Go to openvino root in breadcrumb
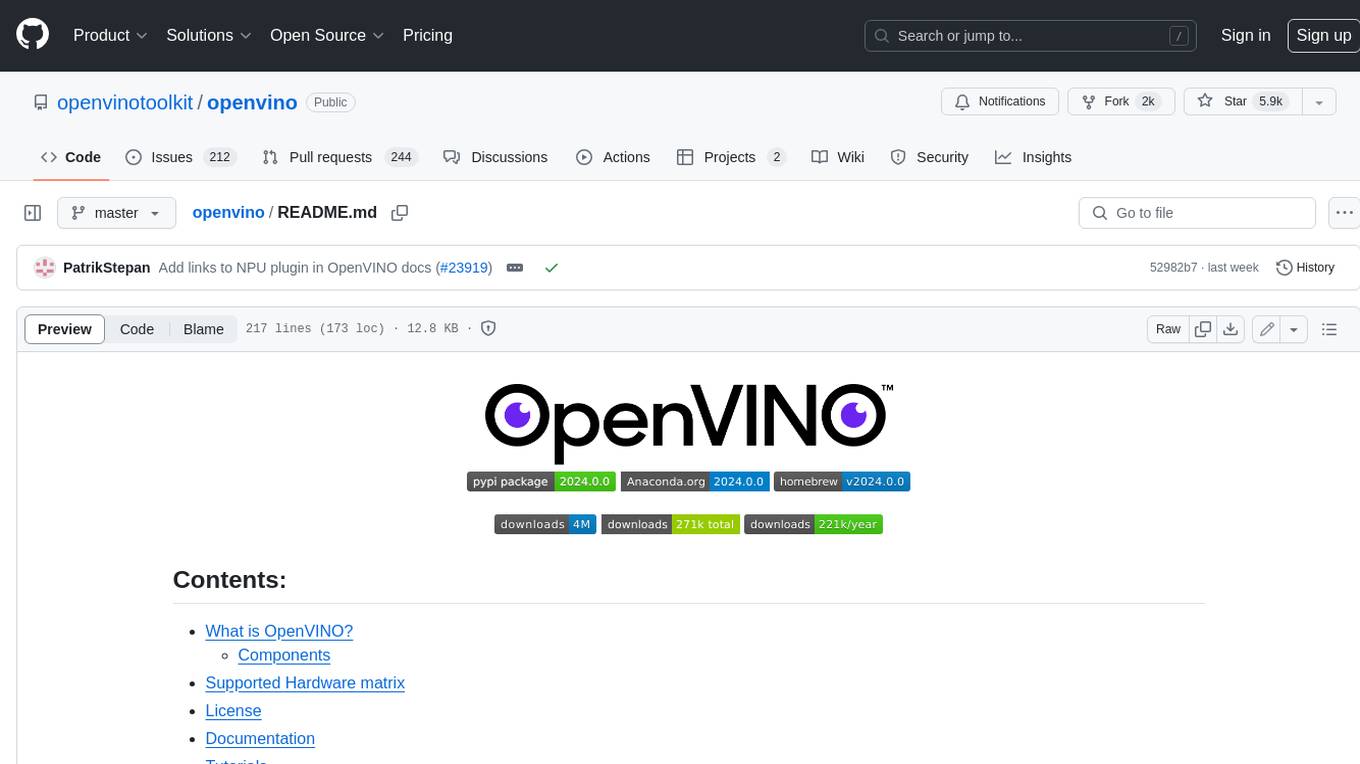The height and width of the screenshot is (764, 1360). 228,213
